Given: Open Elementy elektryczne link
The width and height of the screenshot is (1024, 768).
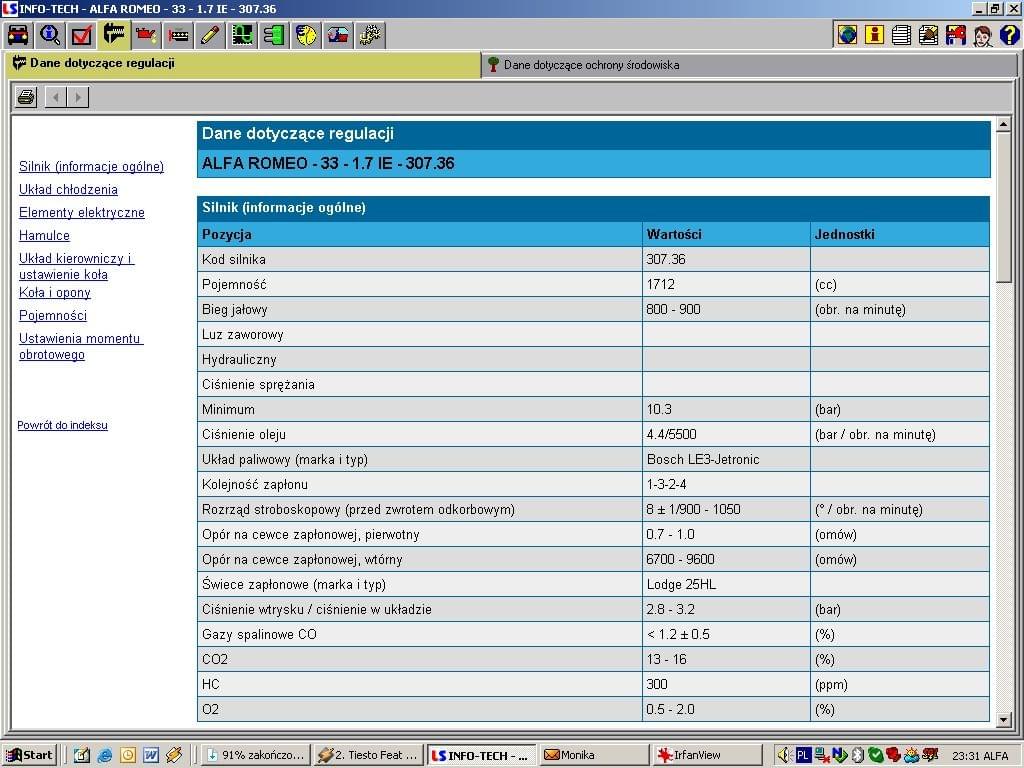Looking at the screenshot, I should [82, 212].
